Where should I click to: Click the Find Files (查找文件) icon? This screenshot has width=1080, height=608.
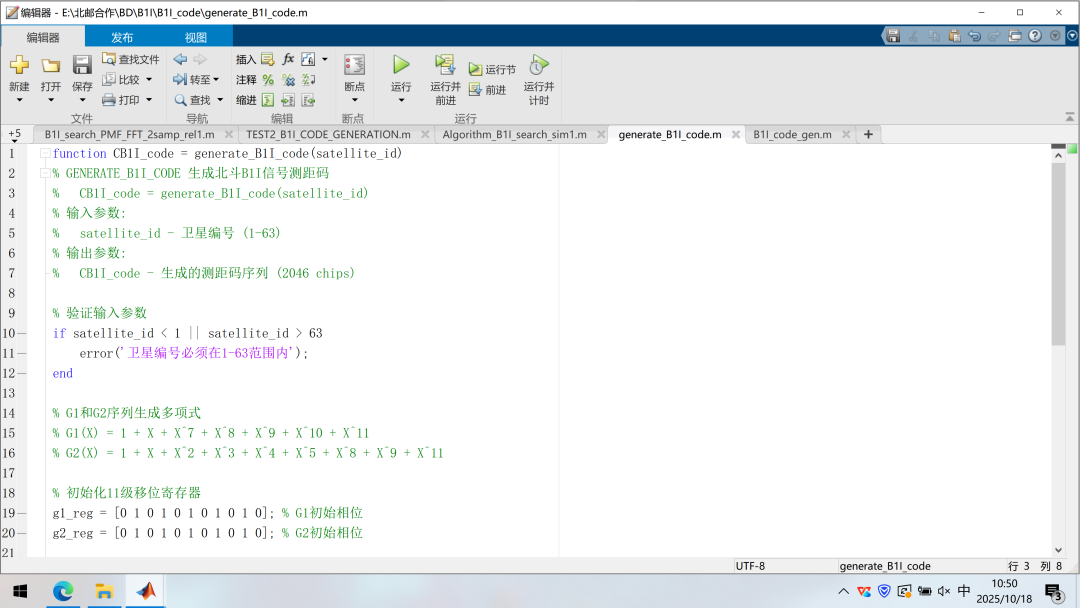pyautogui.click(x=109, y=60)
